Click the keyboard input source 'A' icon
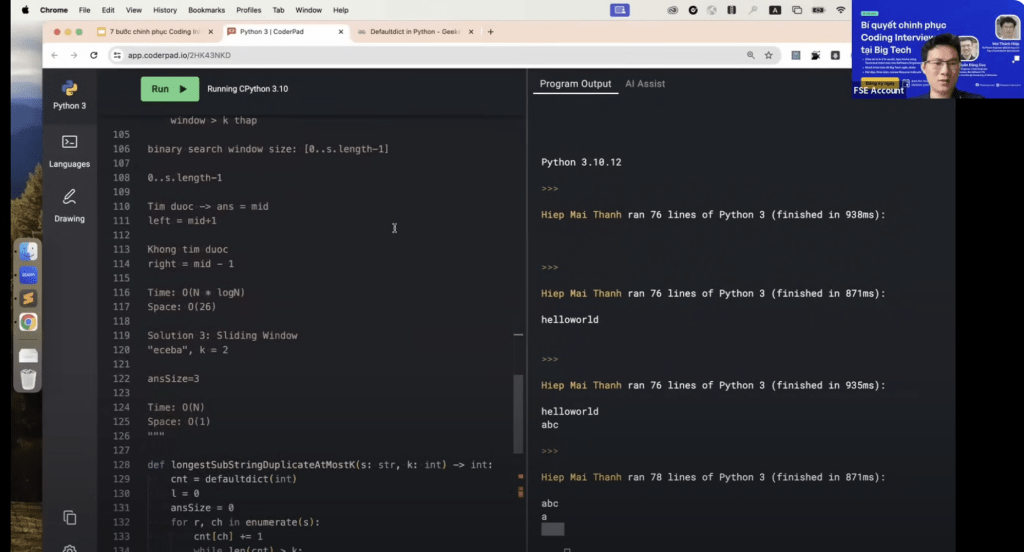1024x552 pixels. tap(775, 10)
